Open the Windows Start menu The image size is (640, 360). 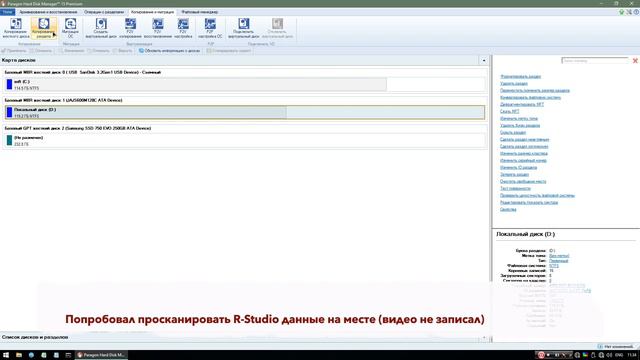click(x=6, y=355)
